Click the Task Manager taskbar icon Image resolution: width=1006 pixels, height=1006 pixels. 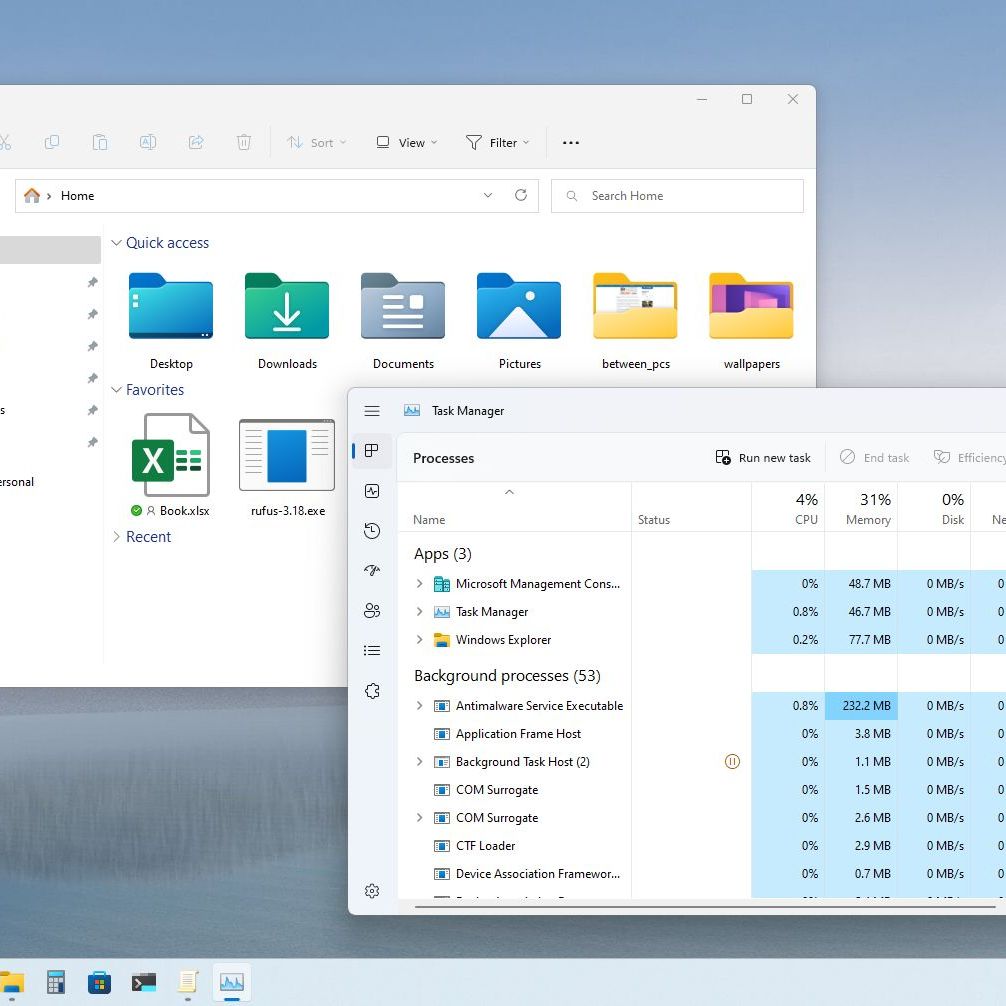(232, 982)
